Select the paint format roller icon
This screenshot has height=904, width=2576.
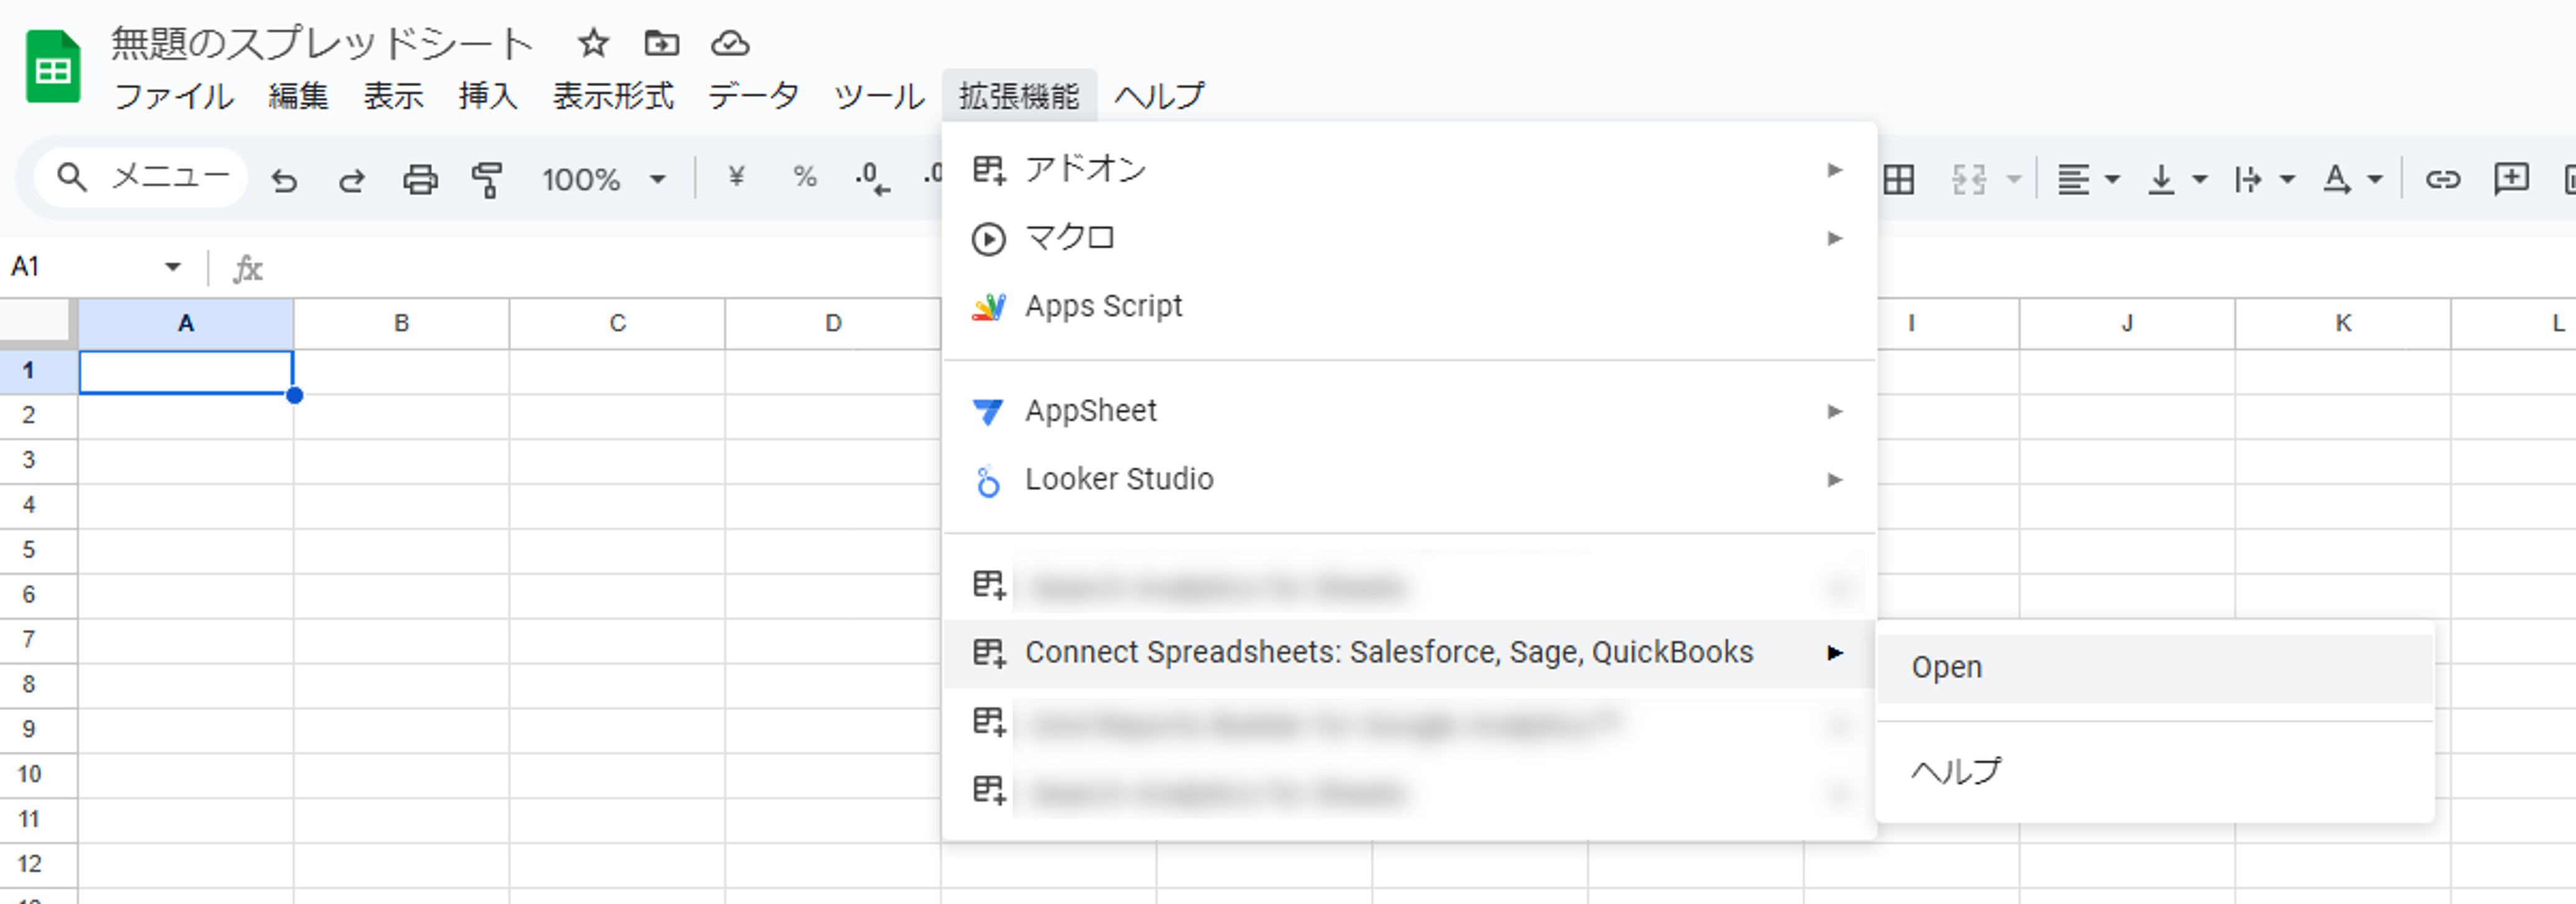pyautogui.click(x=487, y=180)
